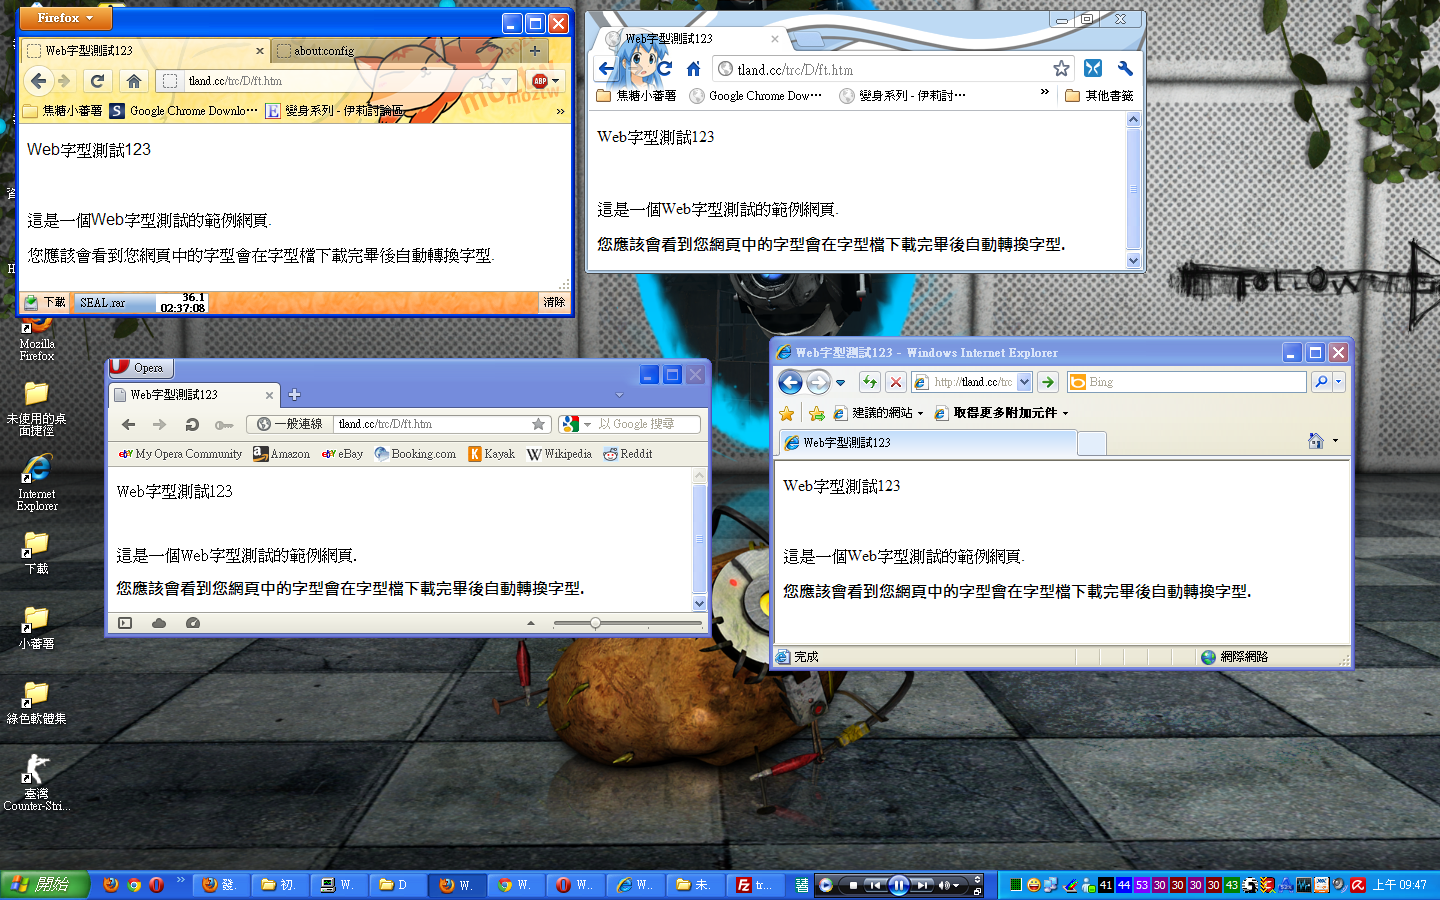Toggle the Opera panel button in status bar
The image size is (1440, 900).
[125, 623]
